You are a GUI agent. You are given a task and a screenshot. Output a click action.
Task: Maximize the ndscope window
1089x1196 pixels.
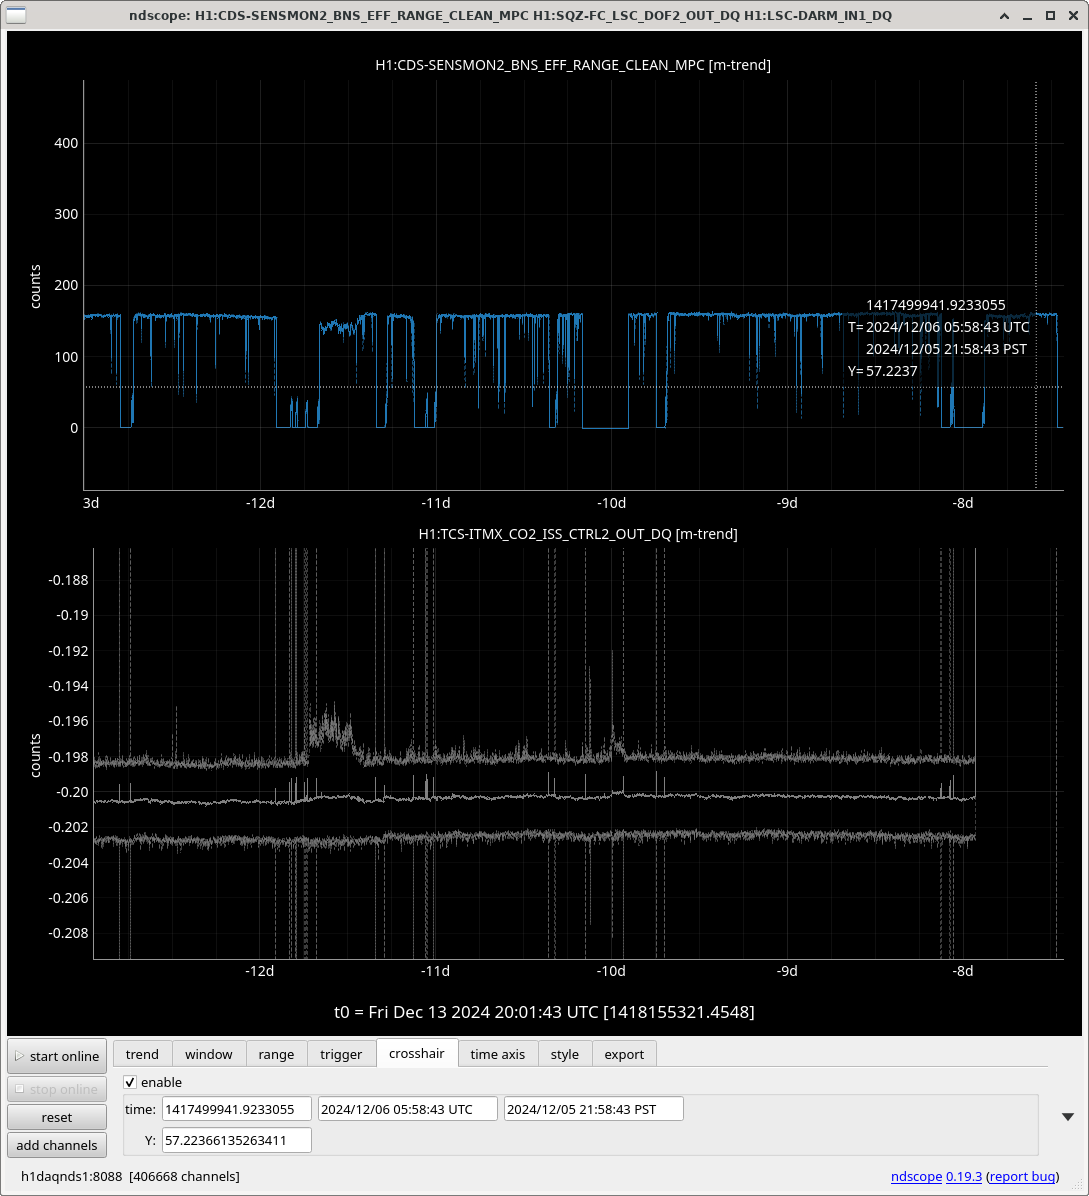pyautogui.click(x=1050, y=15)
